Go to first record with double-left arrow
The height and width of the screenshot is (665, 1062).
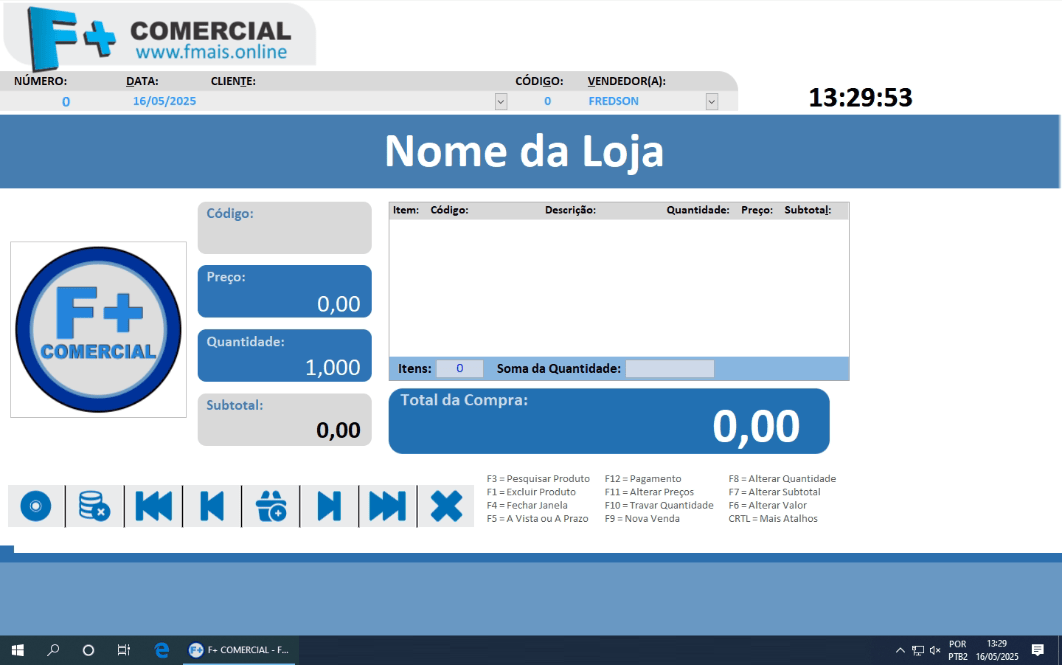(x=153, y=507)
